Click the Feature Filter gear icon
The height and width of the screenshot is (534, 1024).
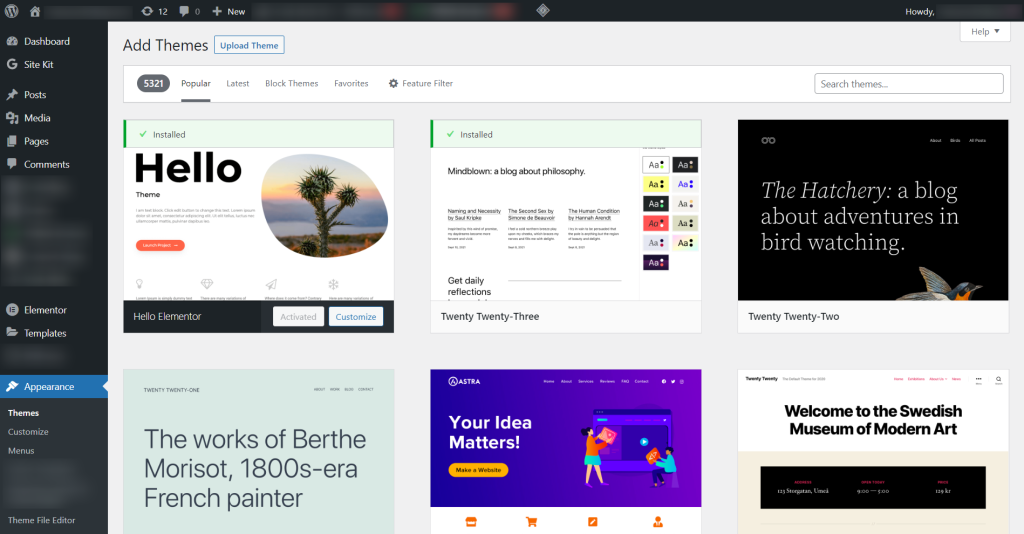pyautogui.click(x=393, y=84)
